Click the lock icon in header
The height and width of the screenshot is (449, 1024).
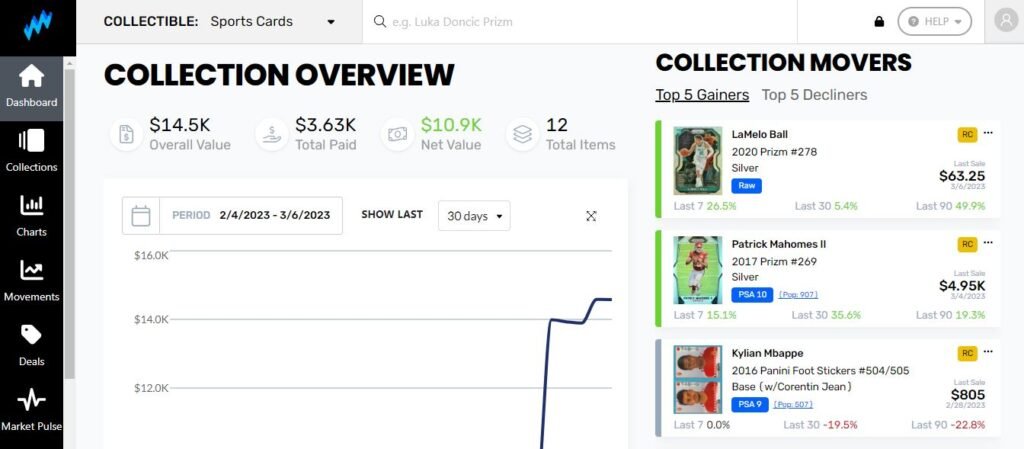pyautogui.click(x=879, y=22)
